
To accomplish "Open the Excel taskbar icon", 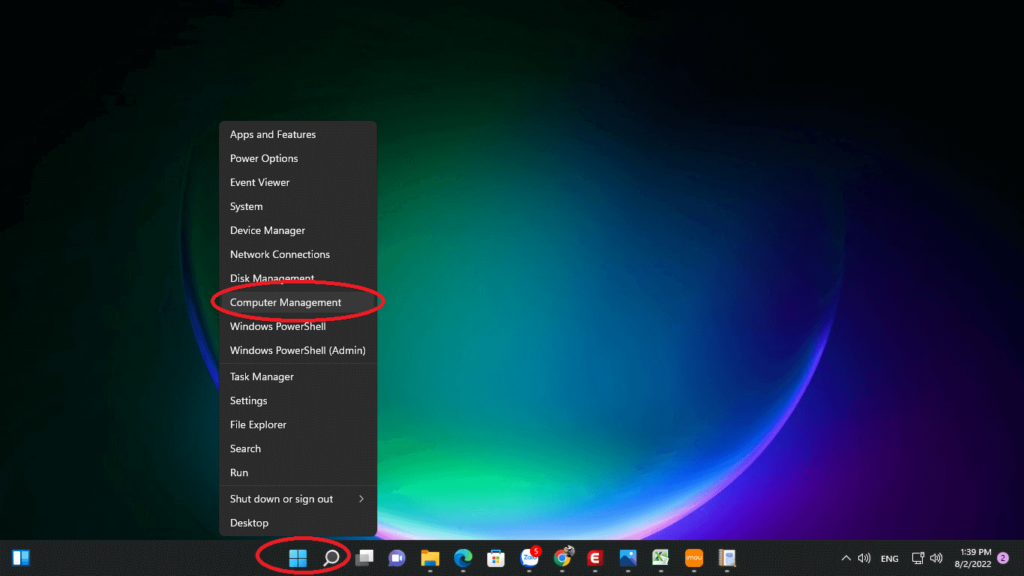I will click(x=661, y=558).
